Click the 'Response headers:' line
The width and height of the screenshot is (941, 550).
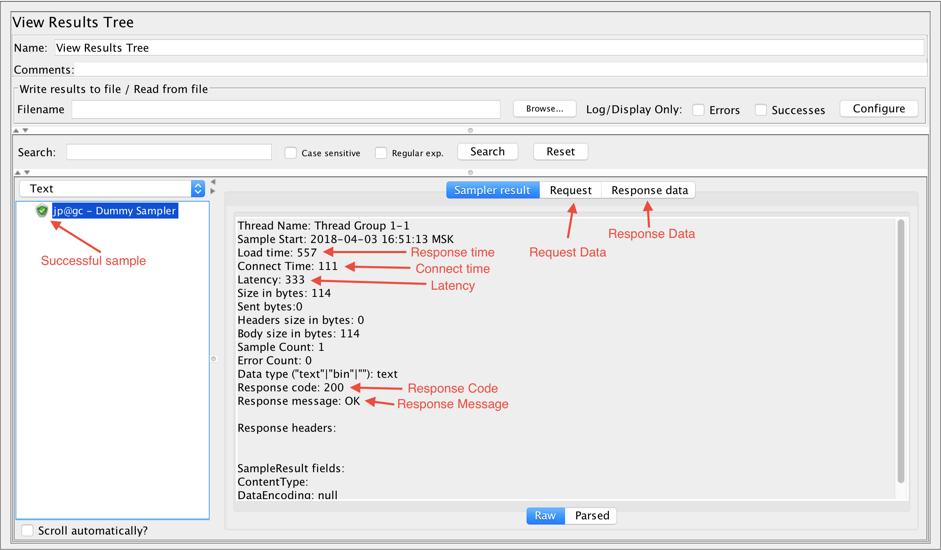[x=287, y=428]
